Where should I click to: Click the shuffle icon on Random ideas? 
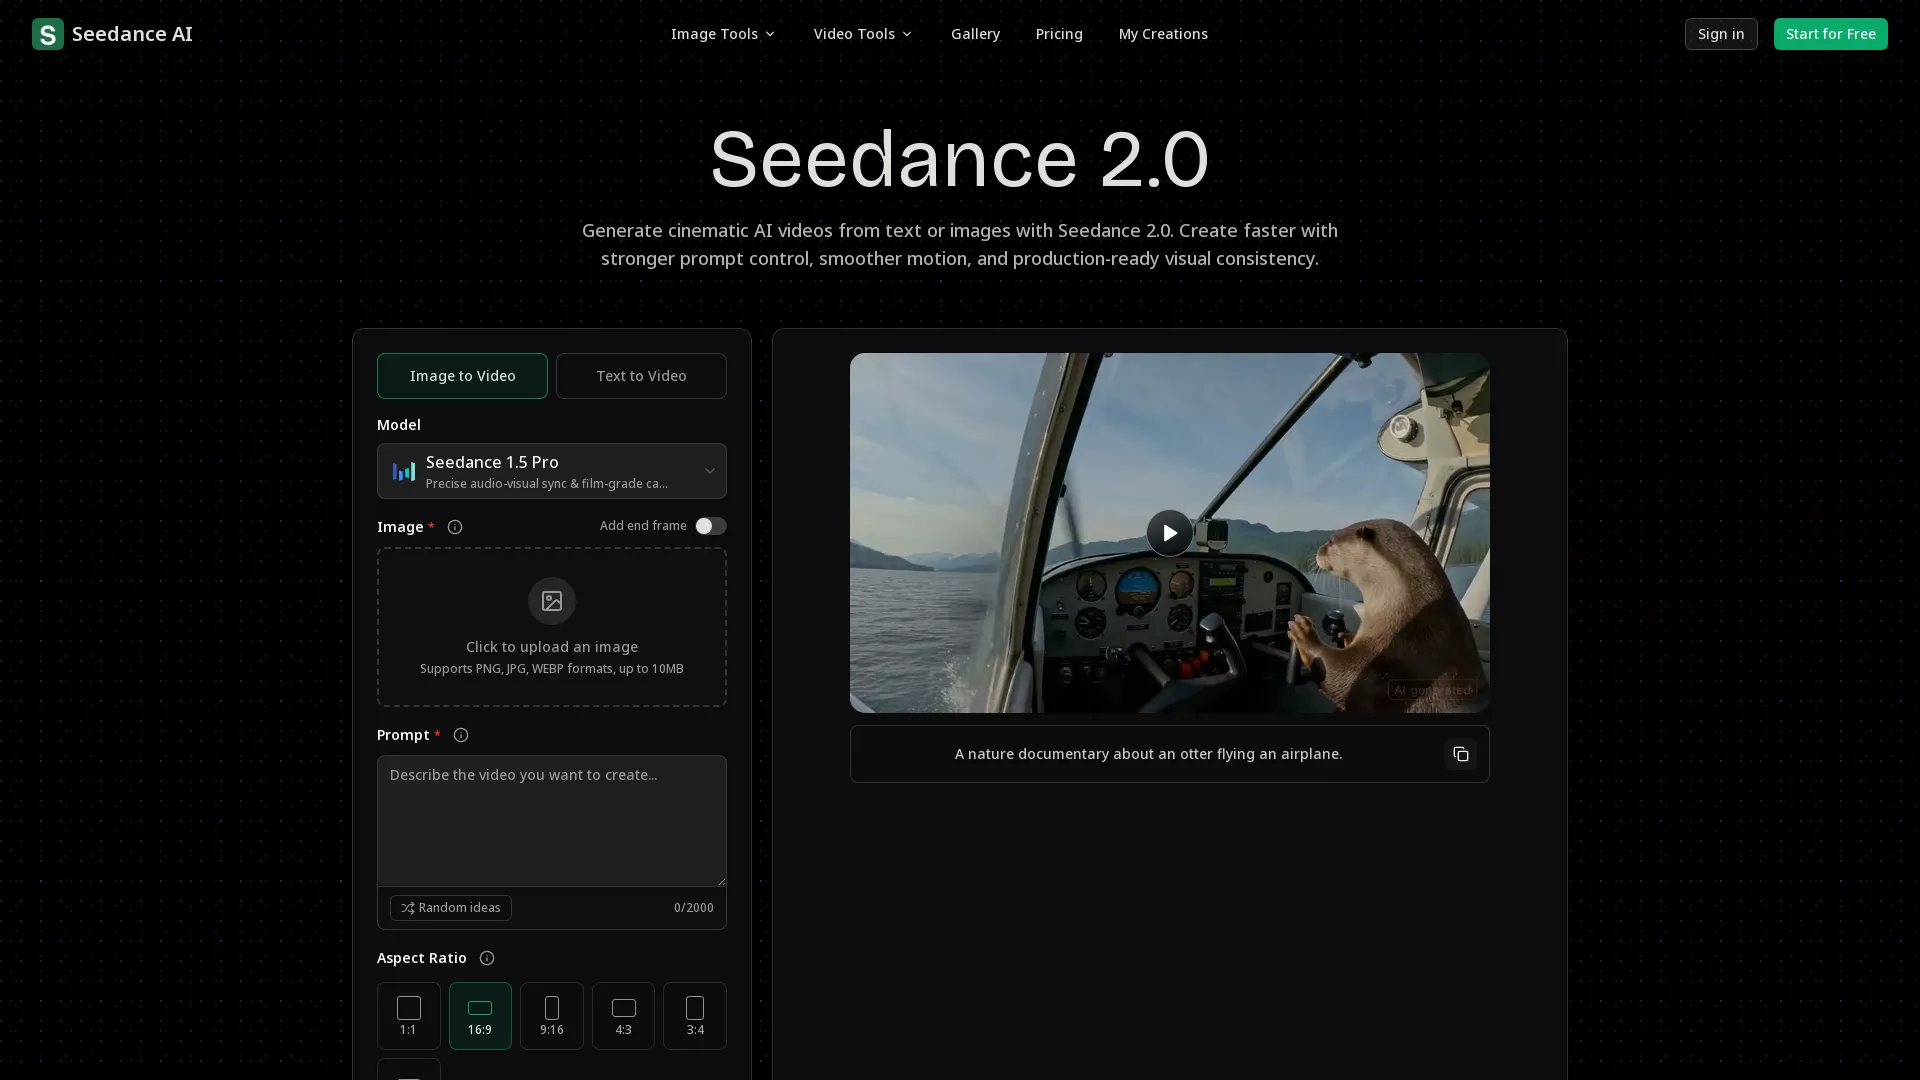pos(407,907)
